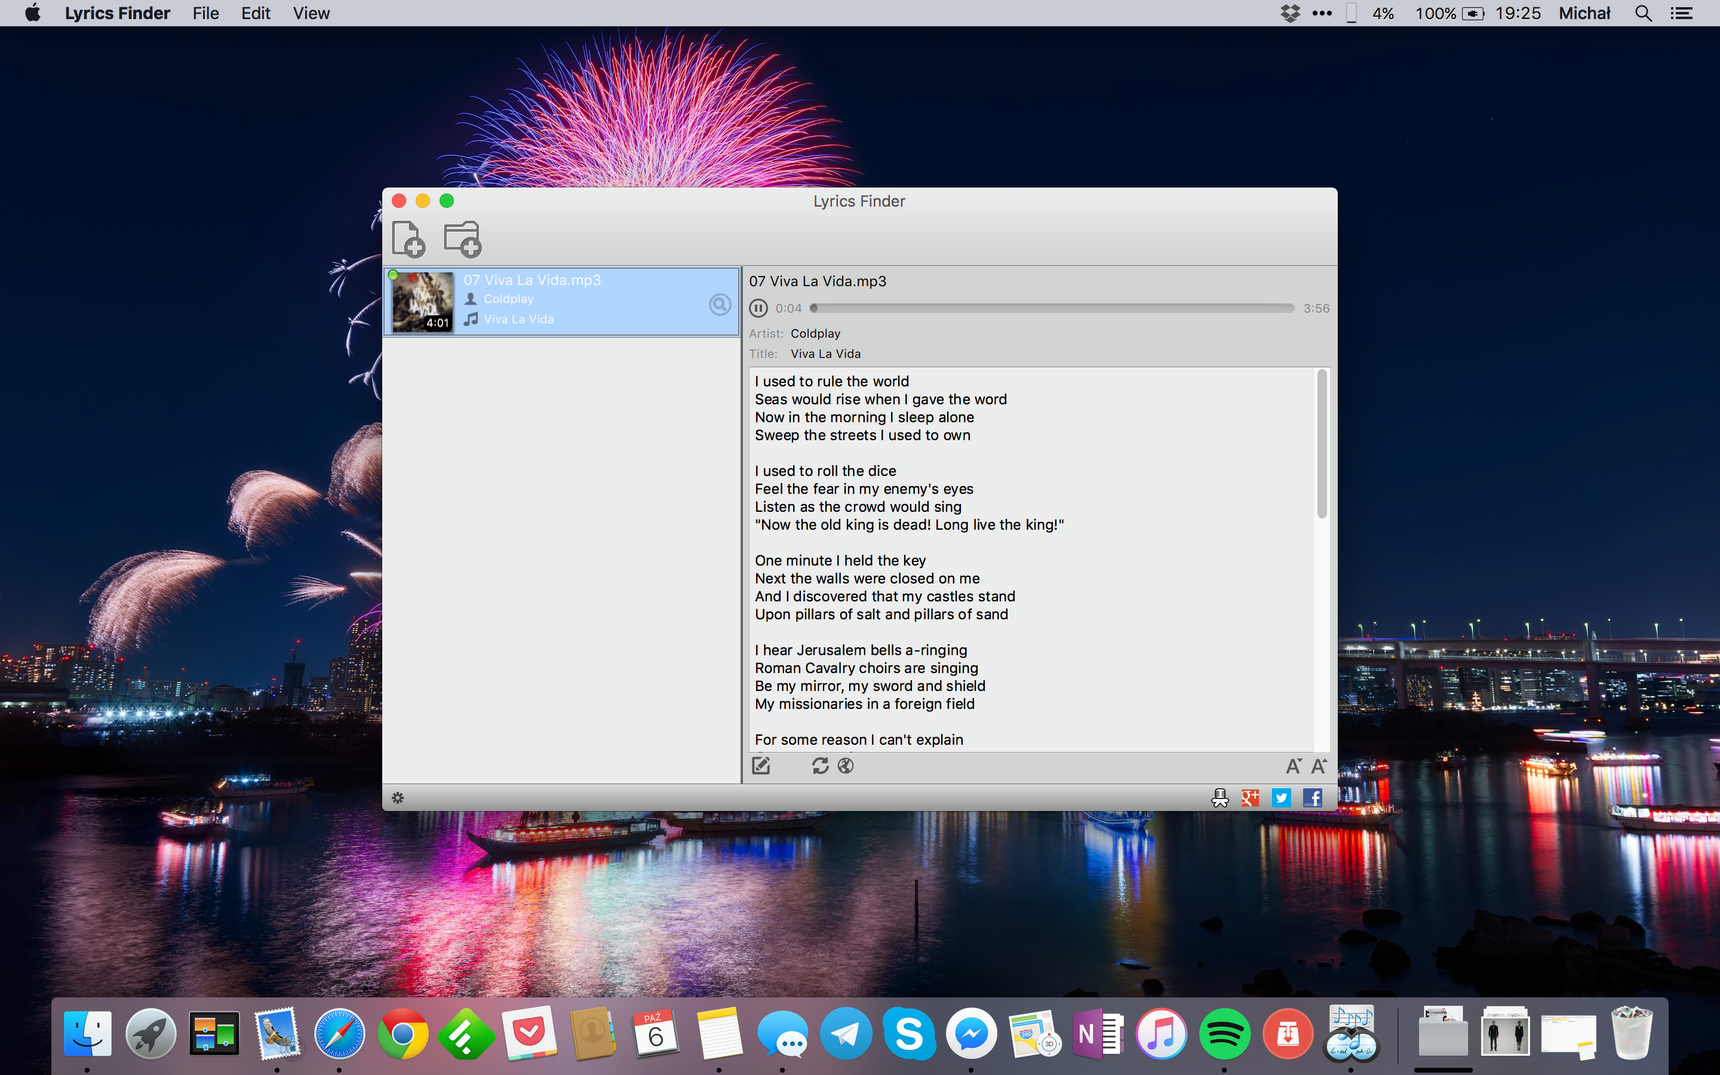Select the '07 Viva La Vida.mp3' list entry
Image resolution: width=1720 pixels, height=1075 pixels.
[x=562, y=301]
